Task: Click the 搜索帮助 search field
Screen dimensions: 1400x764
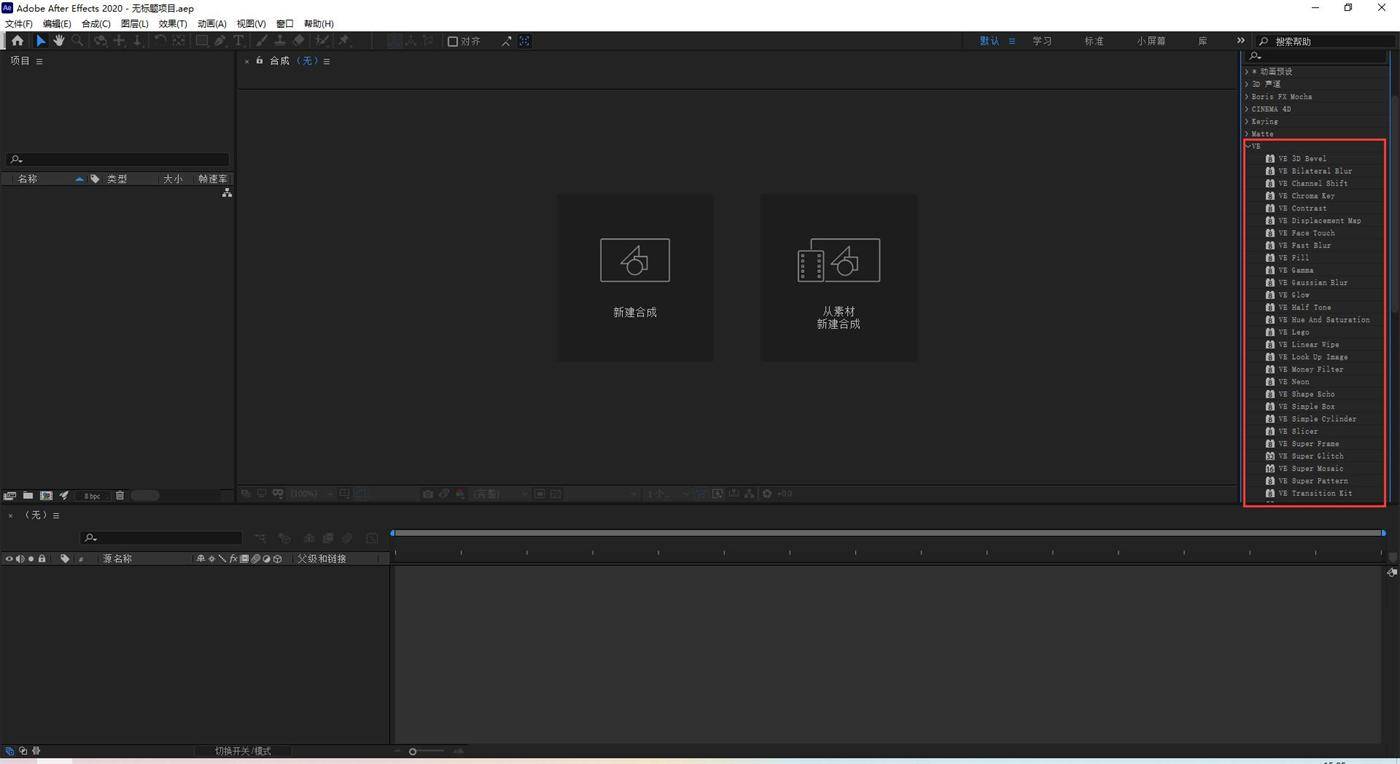Action: pos(1324,41)
